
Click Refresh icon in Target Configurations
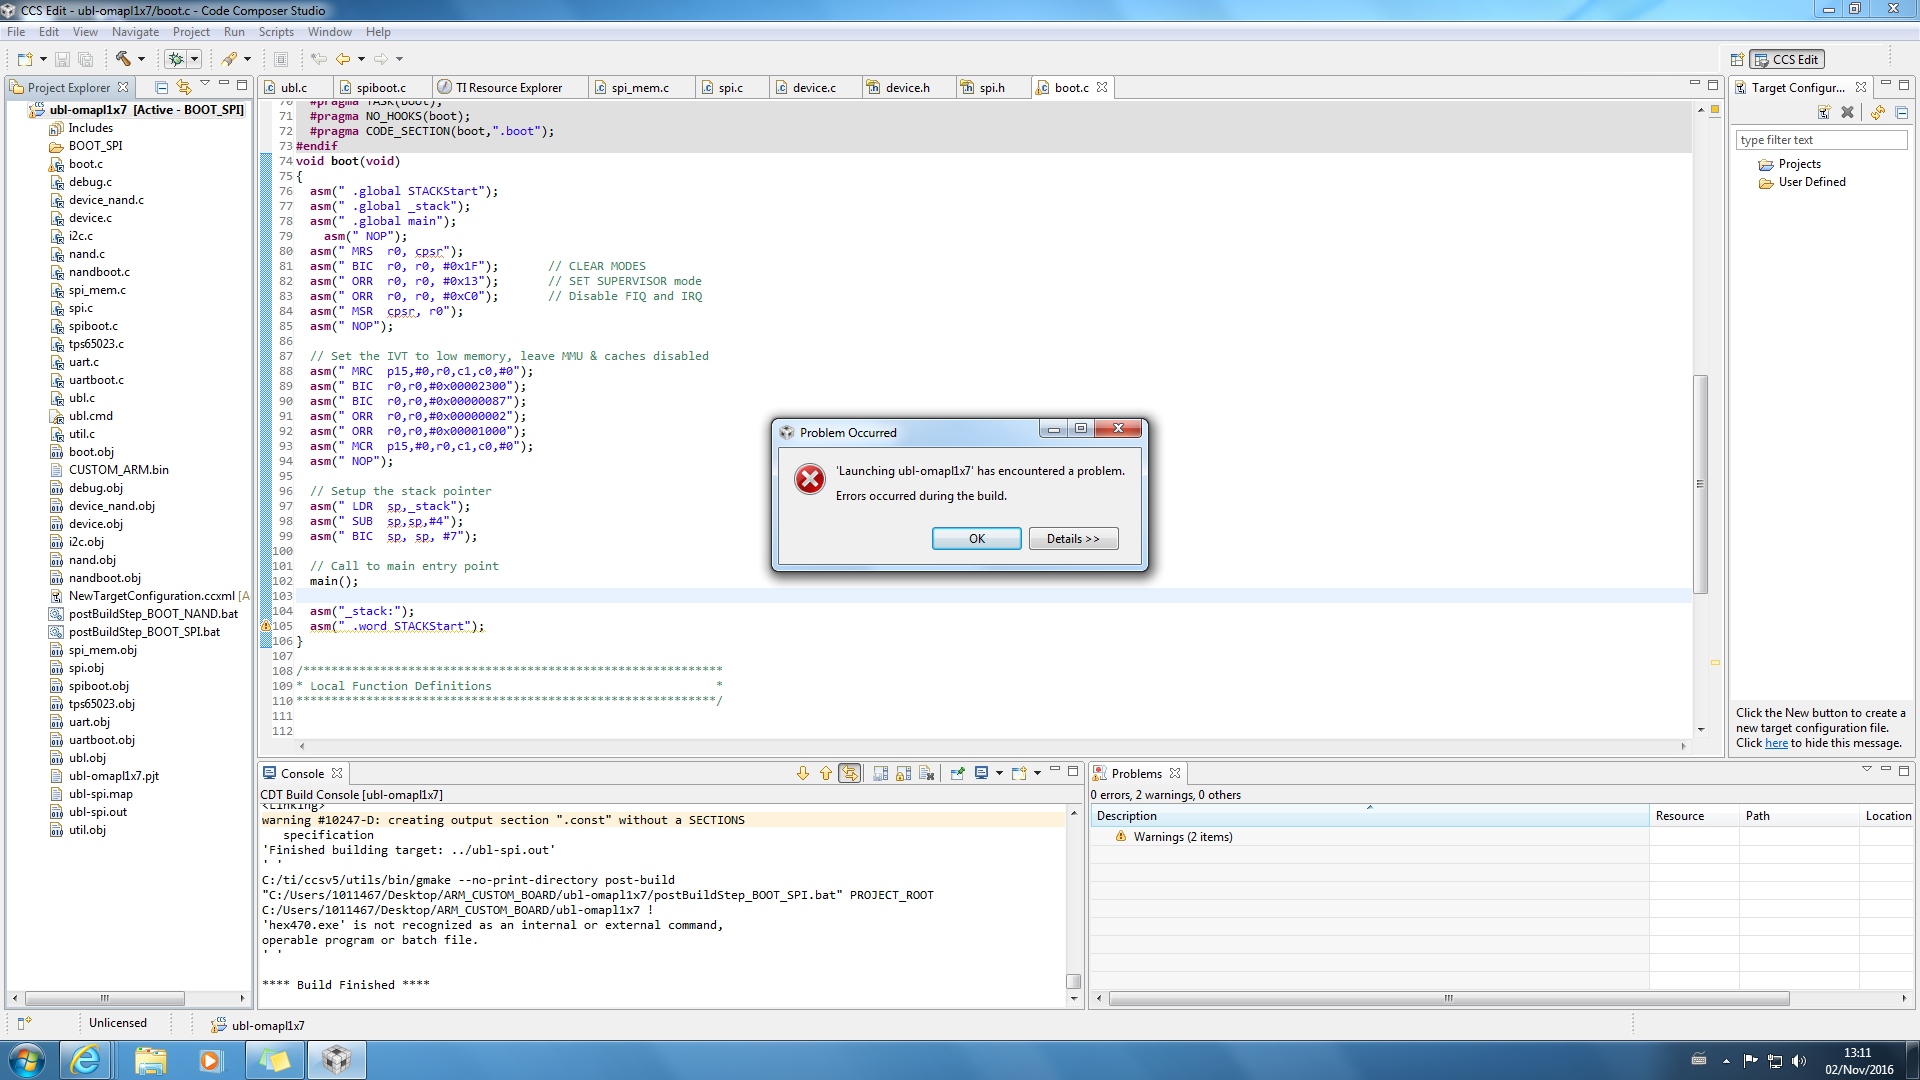click(x=1878, y=112)
